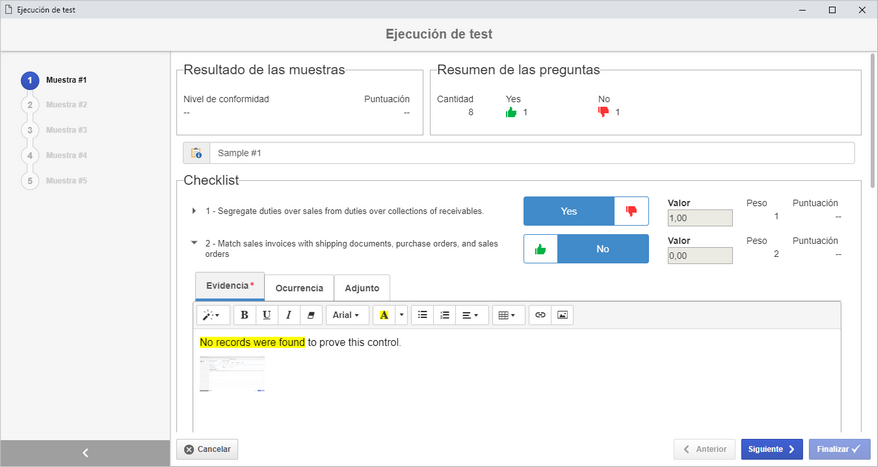The image size is (878, 467).
Task: Select step Muestra #4
Action: point(54,155)
